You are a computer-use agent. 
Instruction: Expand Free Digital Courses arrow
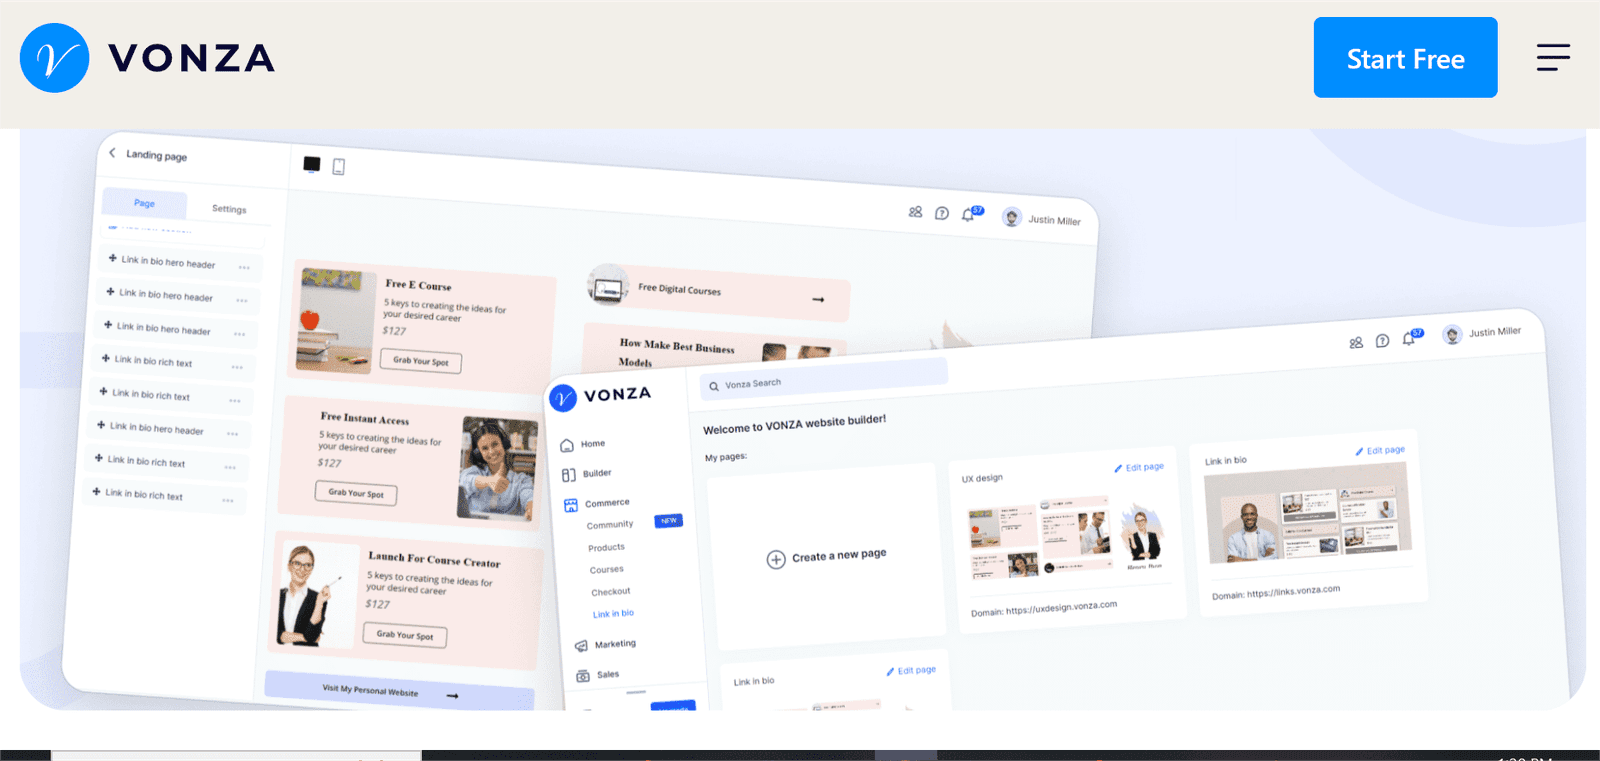point(818,299)
